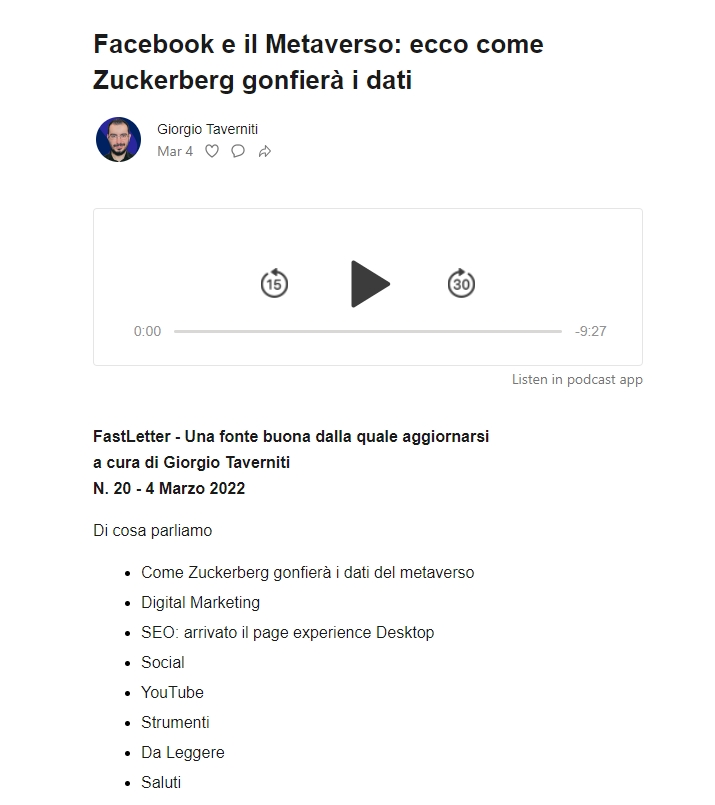
Task: Click the Facebook e il Metaverso article title
Action: click(318, 62)
